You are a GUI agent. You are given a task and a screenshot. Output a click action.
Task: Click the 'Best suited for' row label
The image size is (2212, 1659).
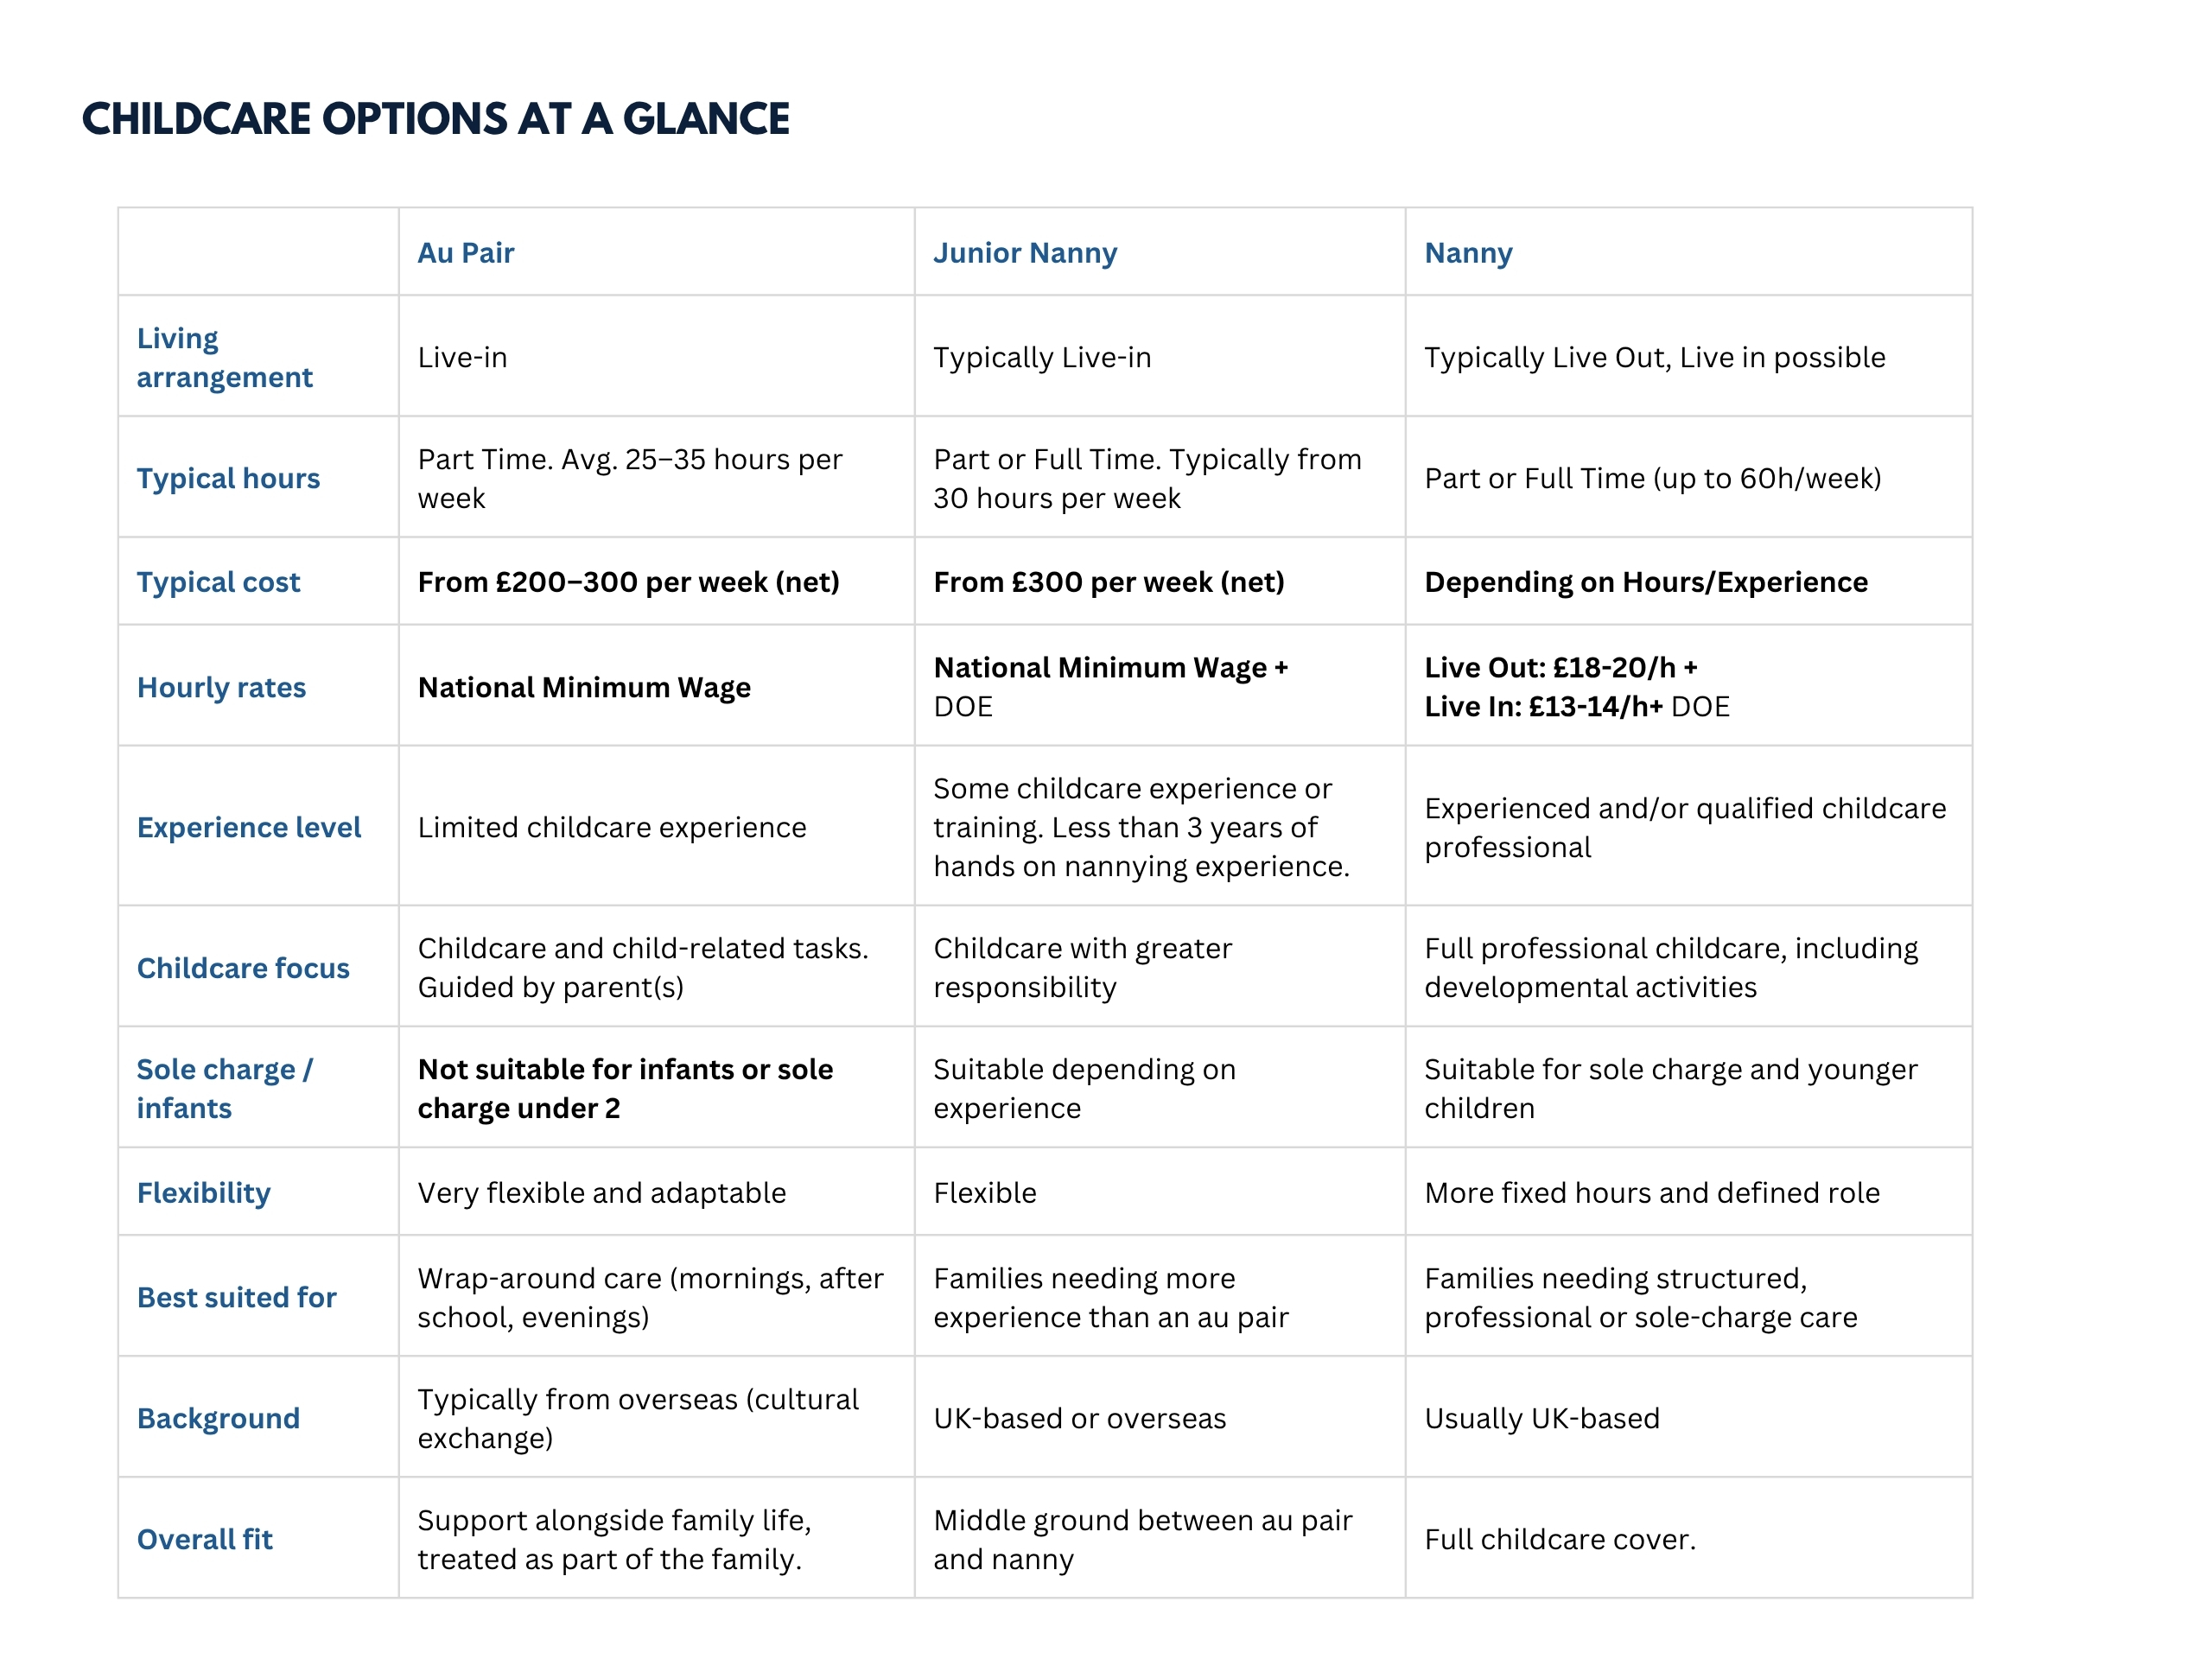pos(237,1297)
